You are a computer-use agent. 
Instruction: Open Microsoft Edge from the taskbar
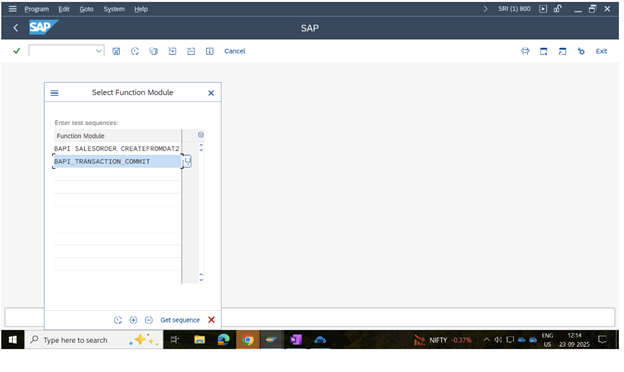tap(224, 340)
